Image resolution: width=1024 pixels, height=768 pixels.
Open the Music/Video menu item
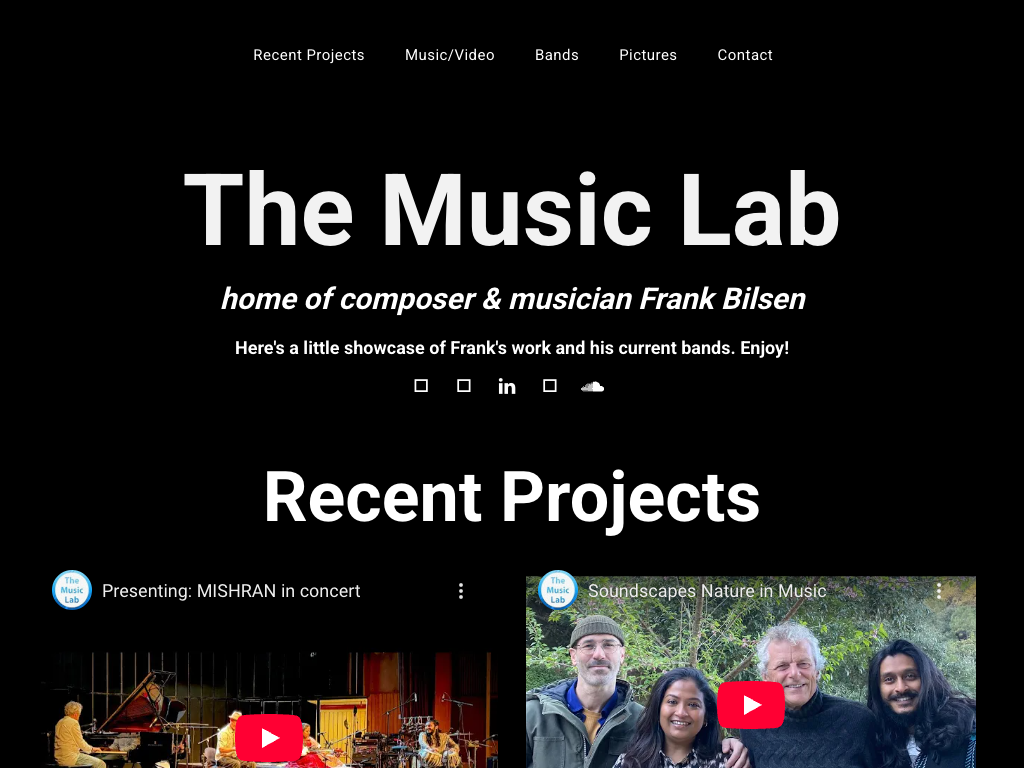pos(450,55)
